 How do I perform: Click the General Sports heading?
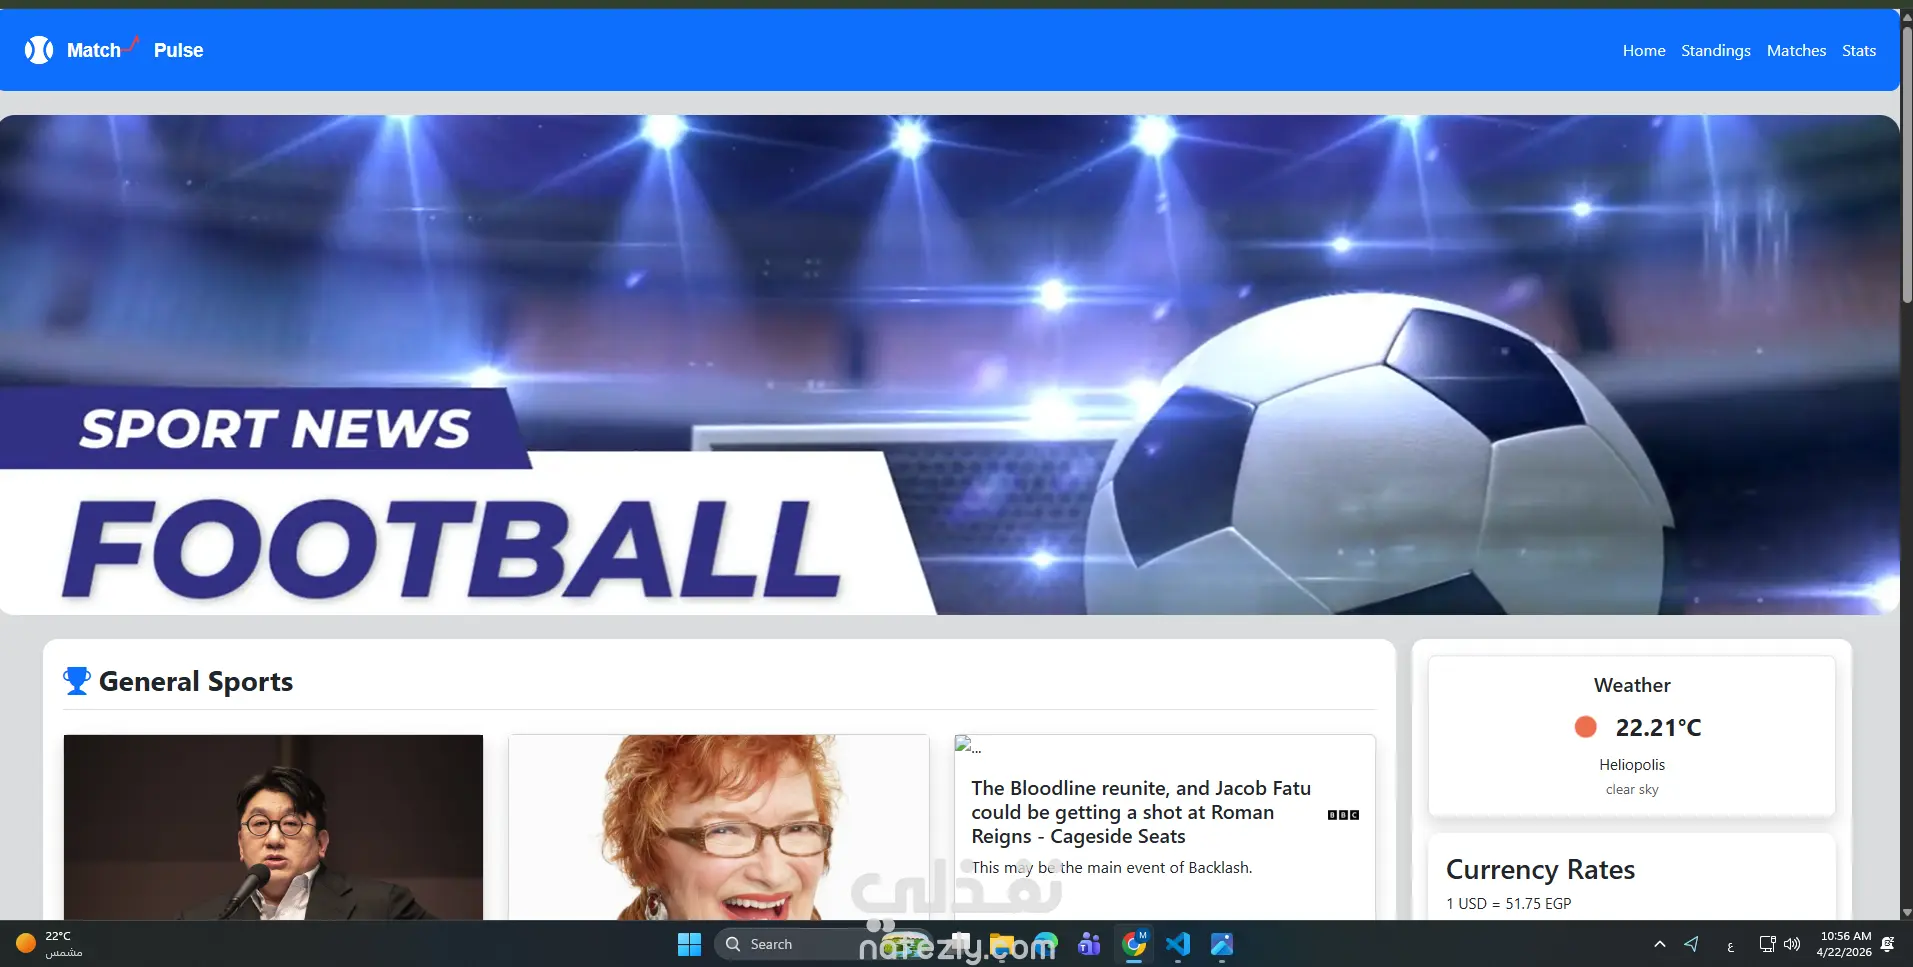tap(196, 681)
